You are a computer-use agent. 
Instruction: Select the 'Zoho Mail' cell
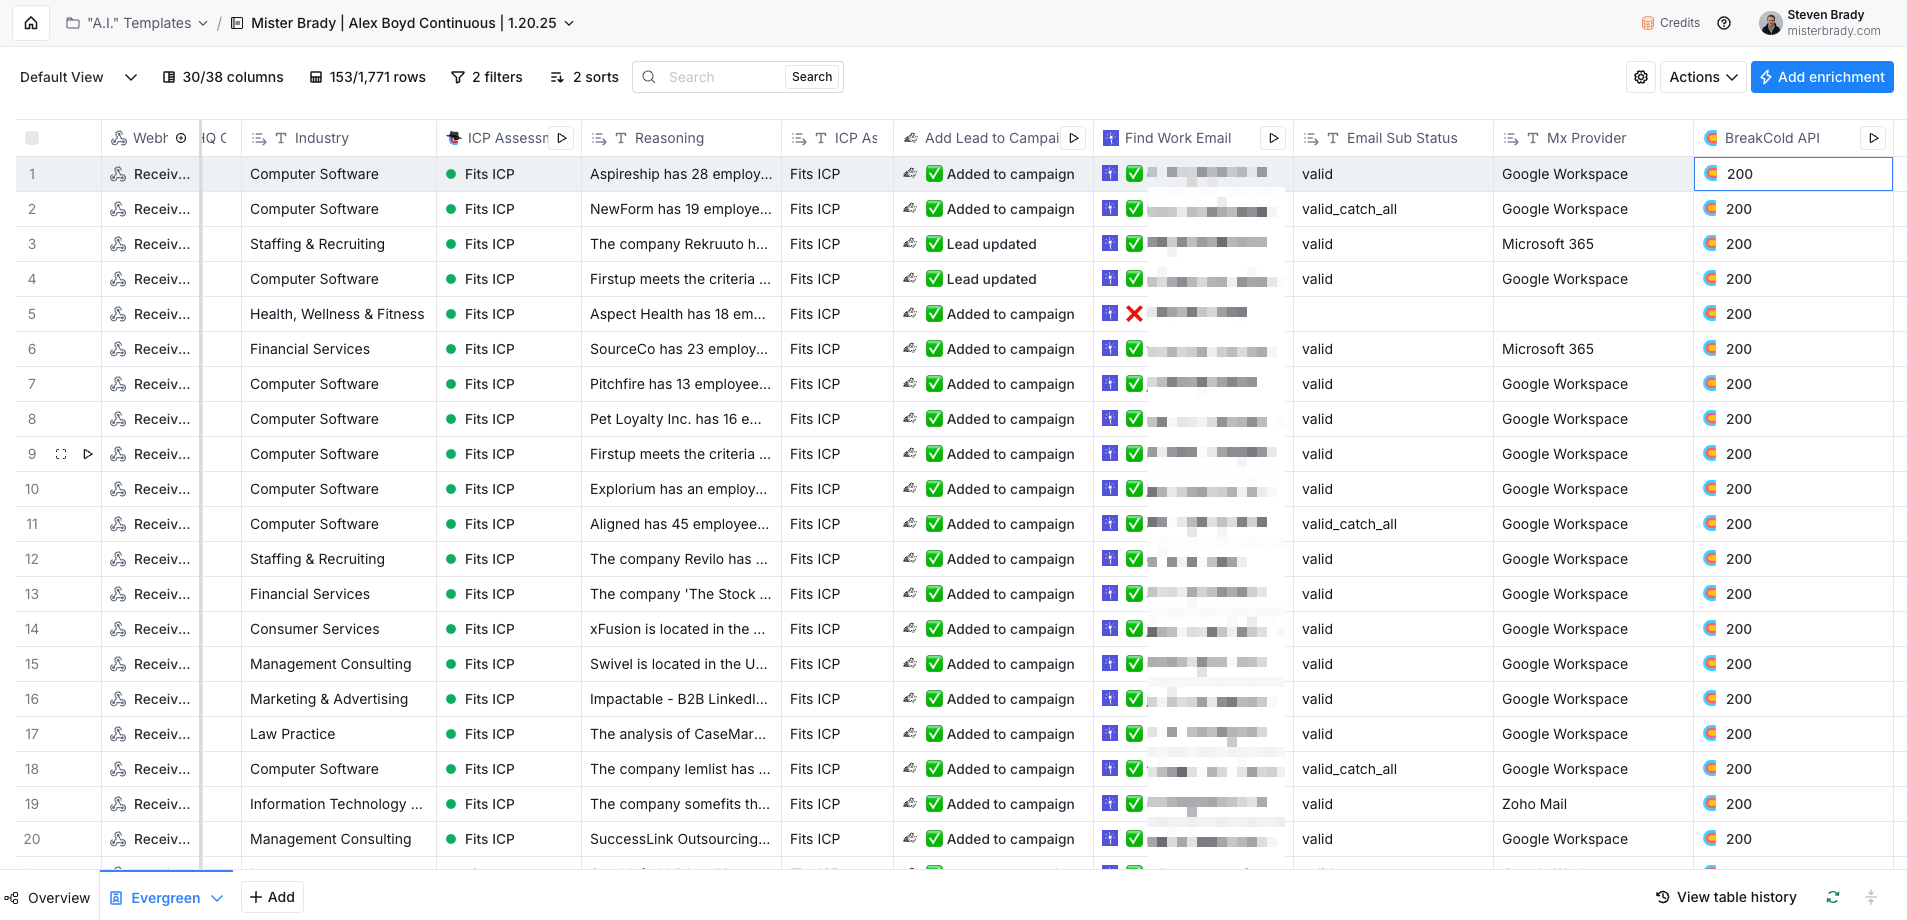pos(1594,804)
